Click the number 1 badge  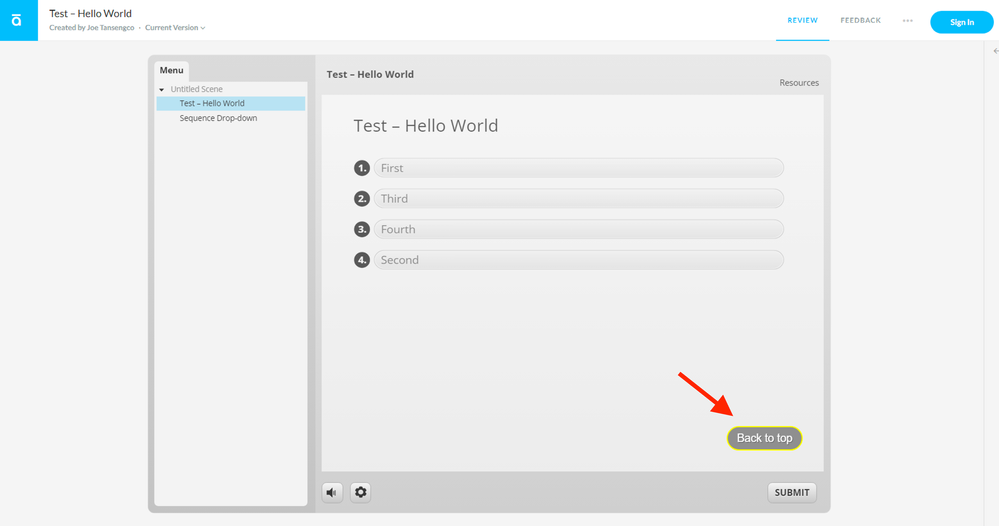362,168
